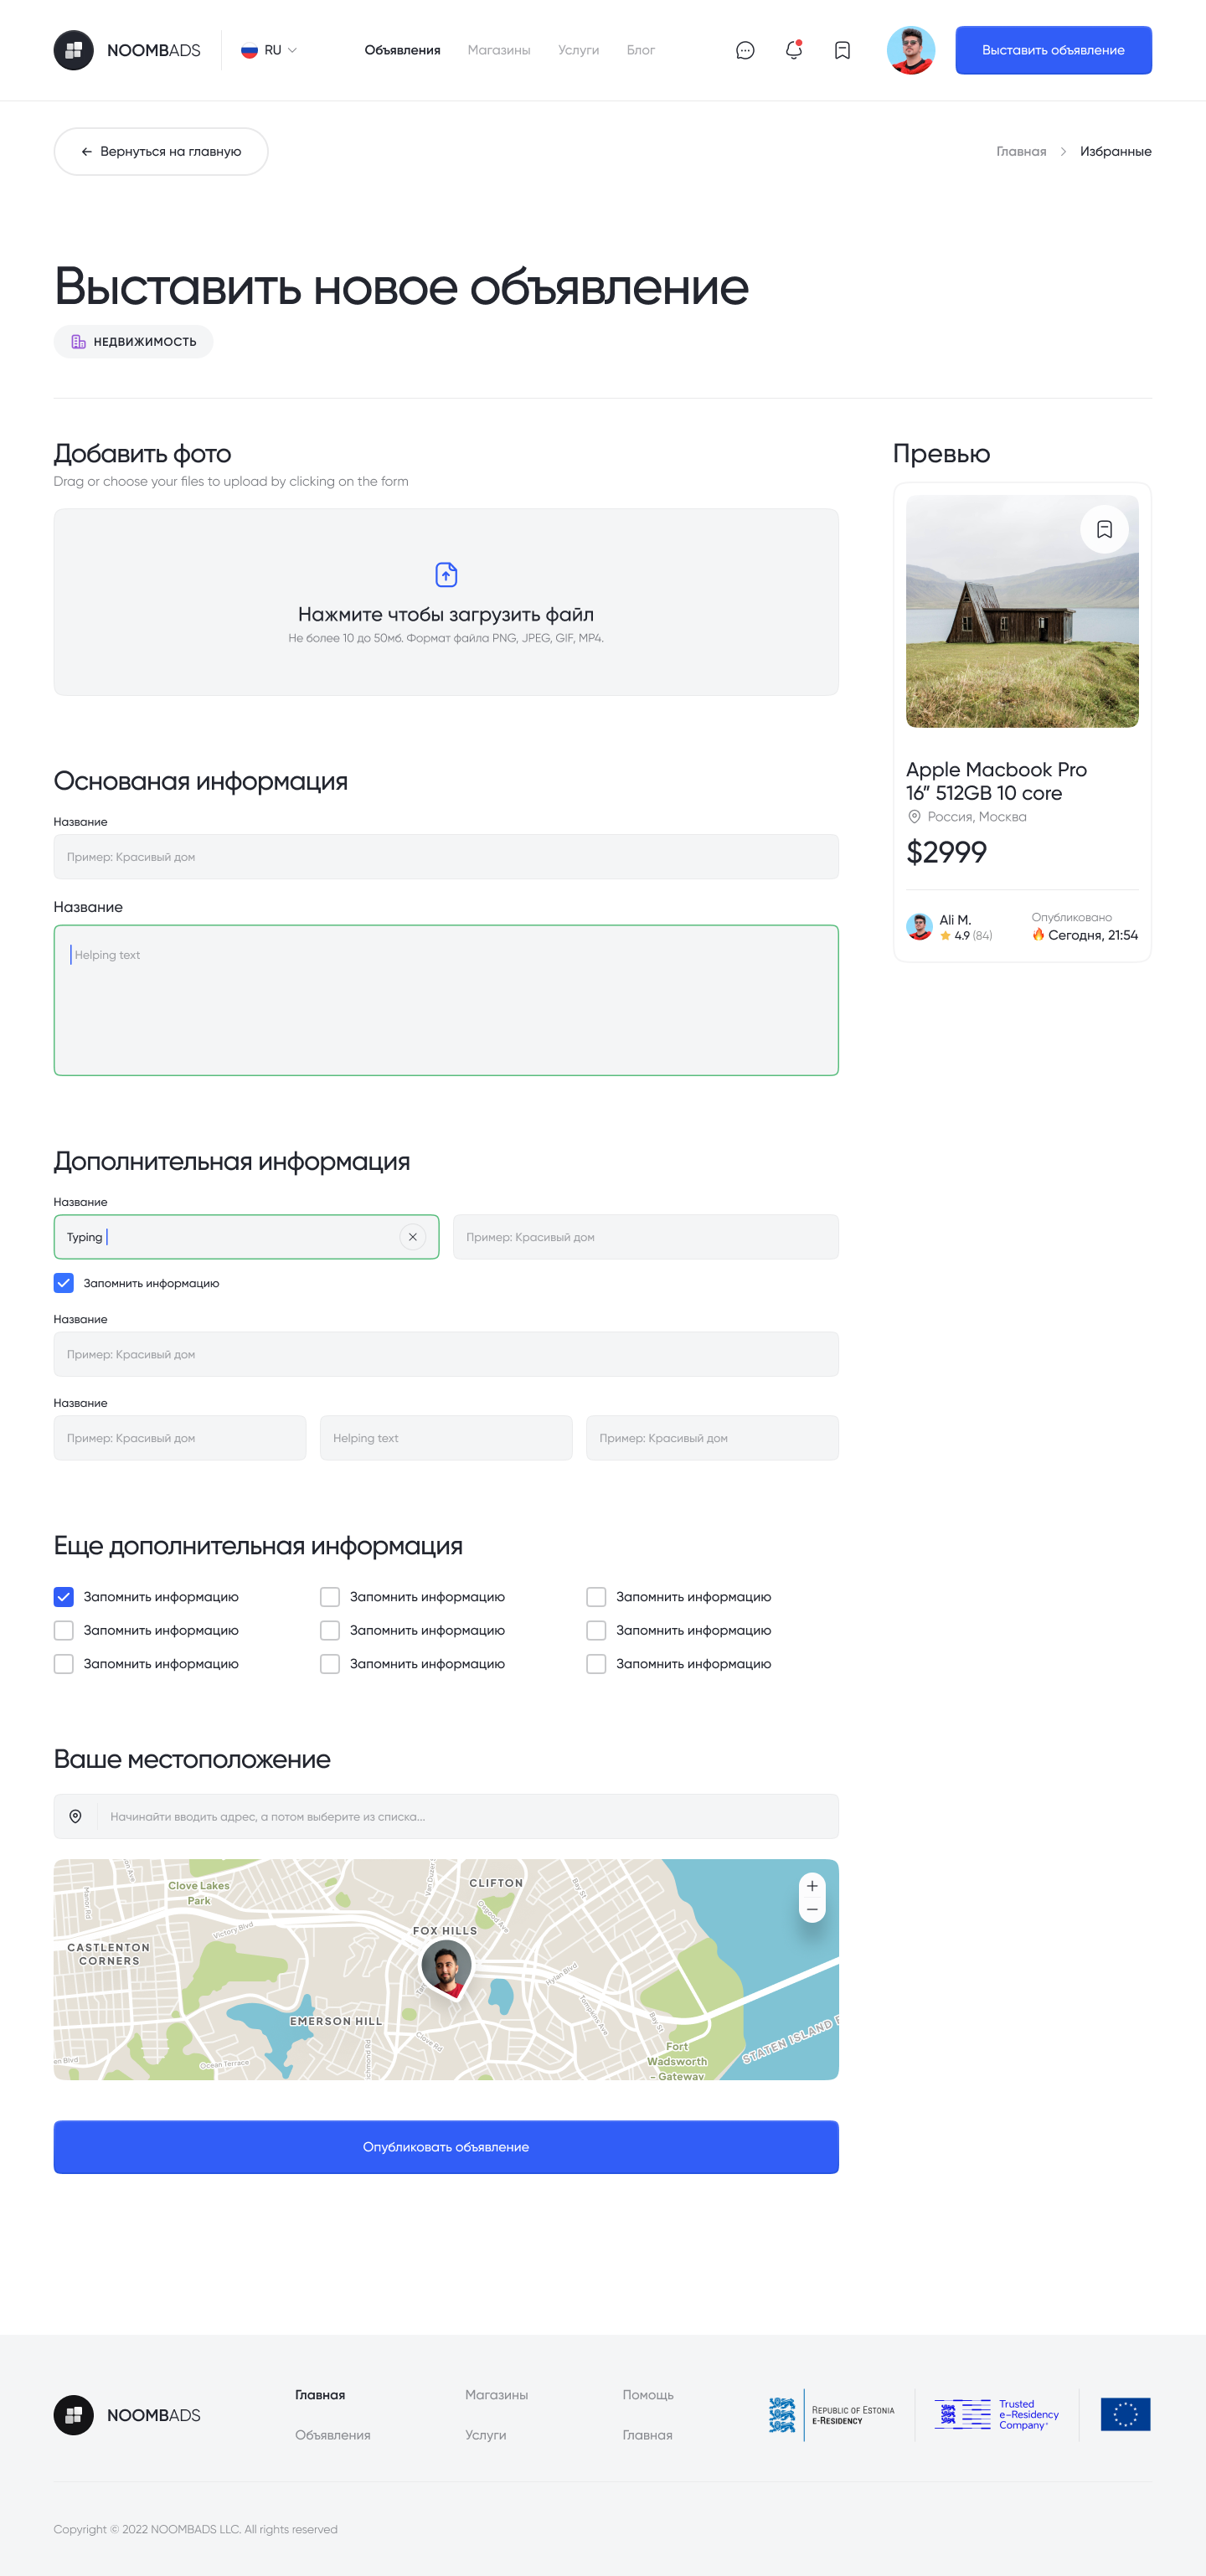Image resolution: width=1206 pixels, height=2576 pixels.
Task: Zoom in on the map with plus
Action: pos(812,1886)
